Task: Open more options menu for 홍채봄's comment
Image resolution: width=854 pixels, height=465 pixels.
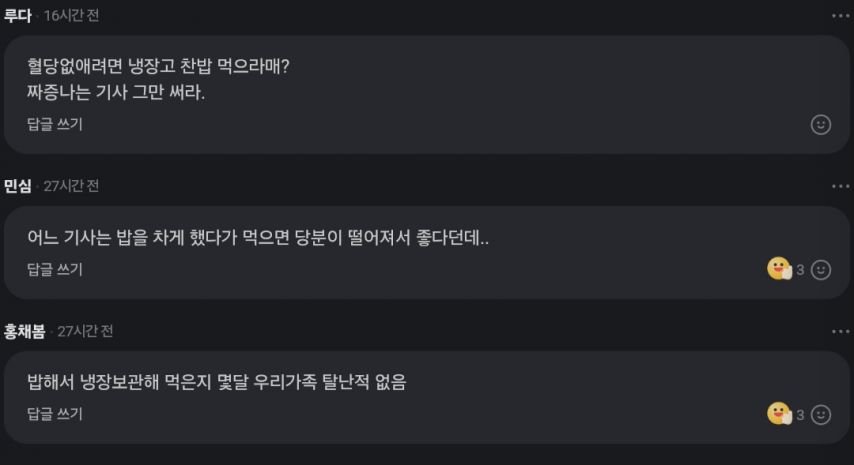Action: [x=840, y=331]
